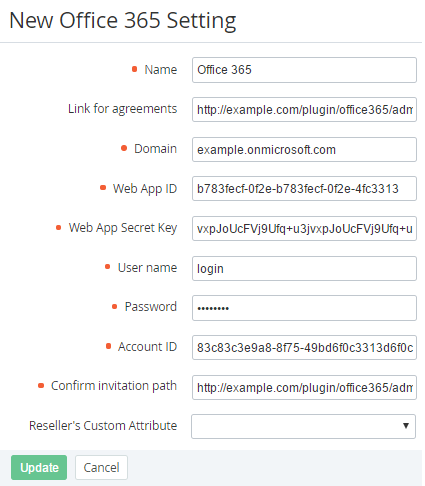Click the dropdown arrow for Reseller's Custom Attribute
The height and width of the screenshot is (486, 425).
point(406,426)
